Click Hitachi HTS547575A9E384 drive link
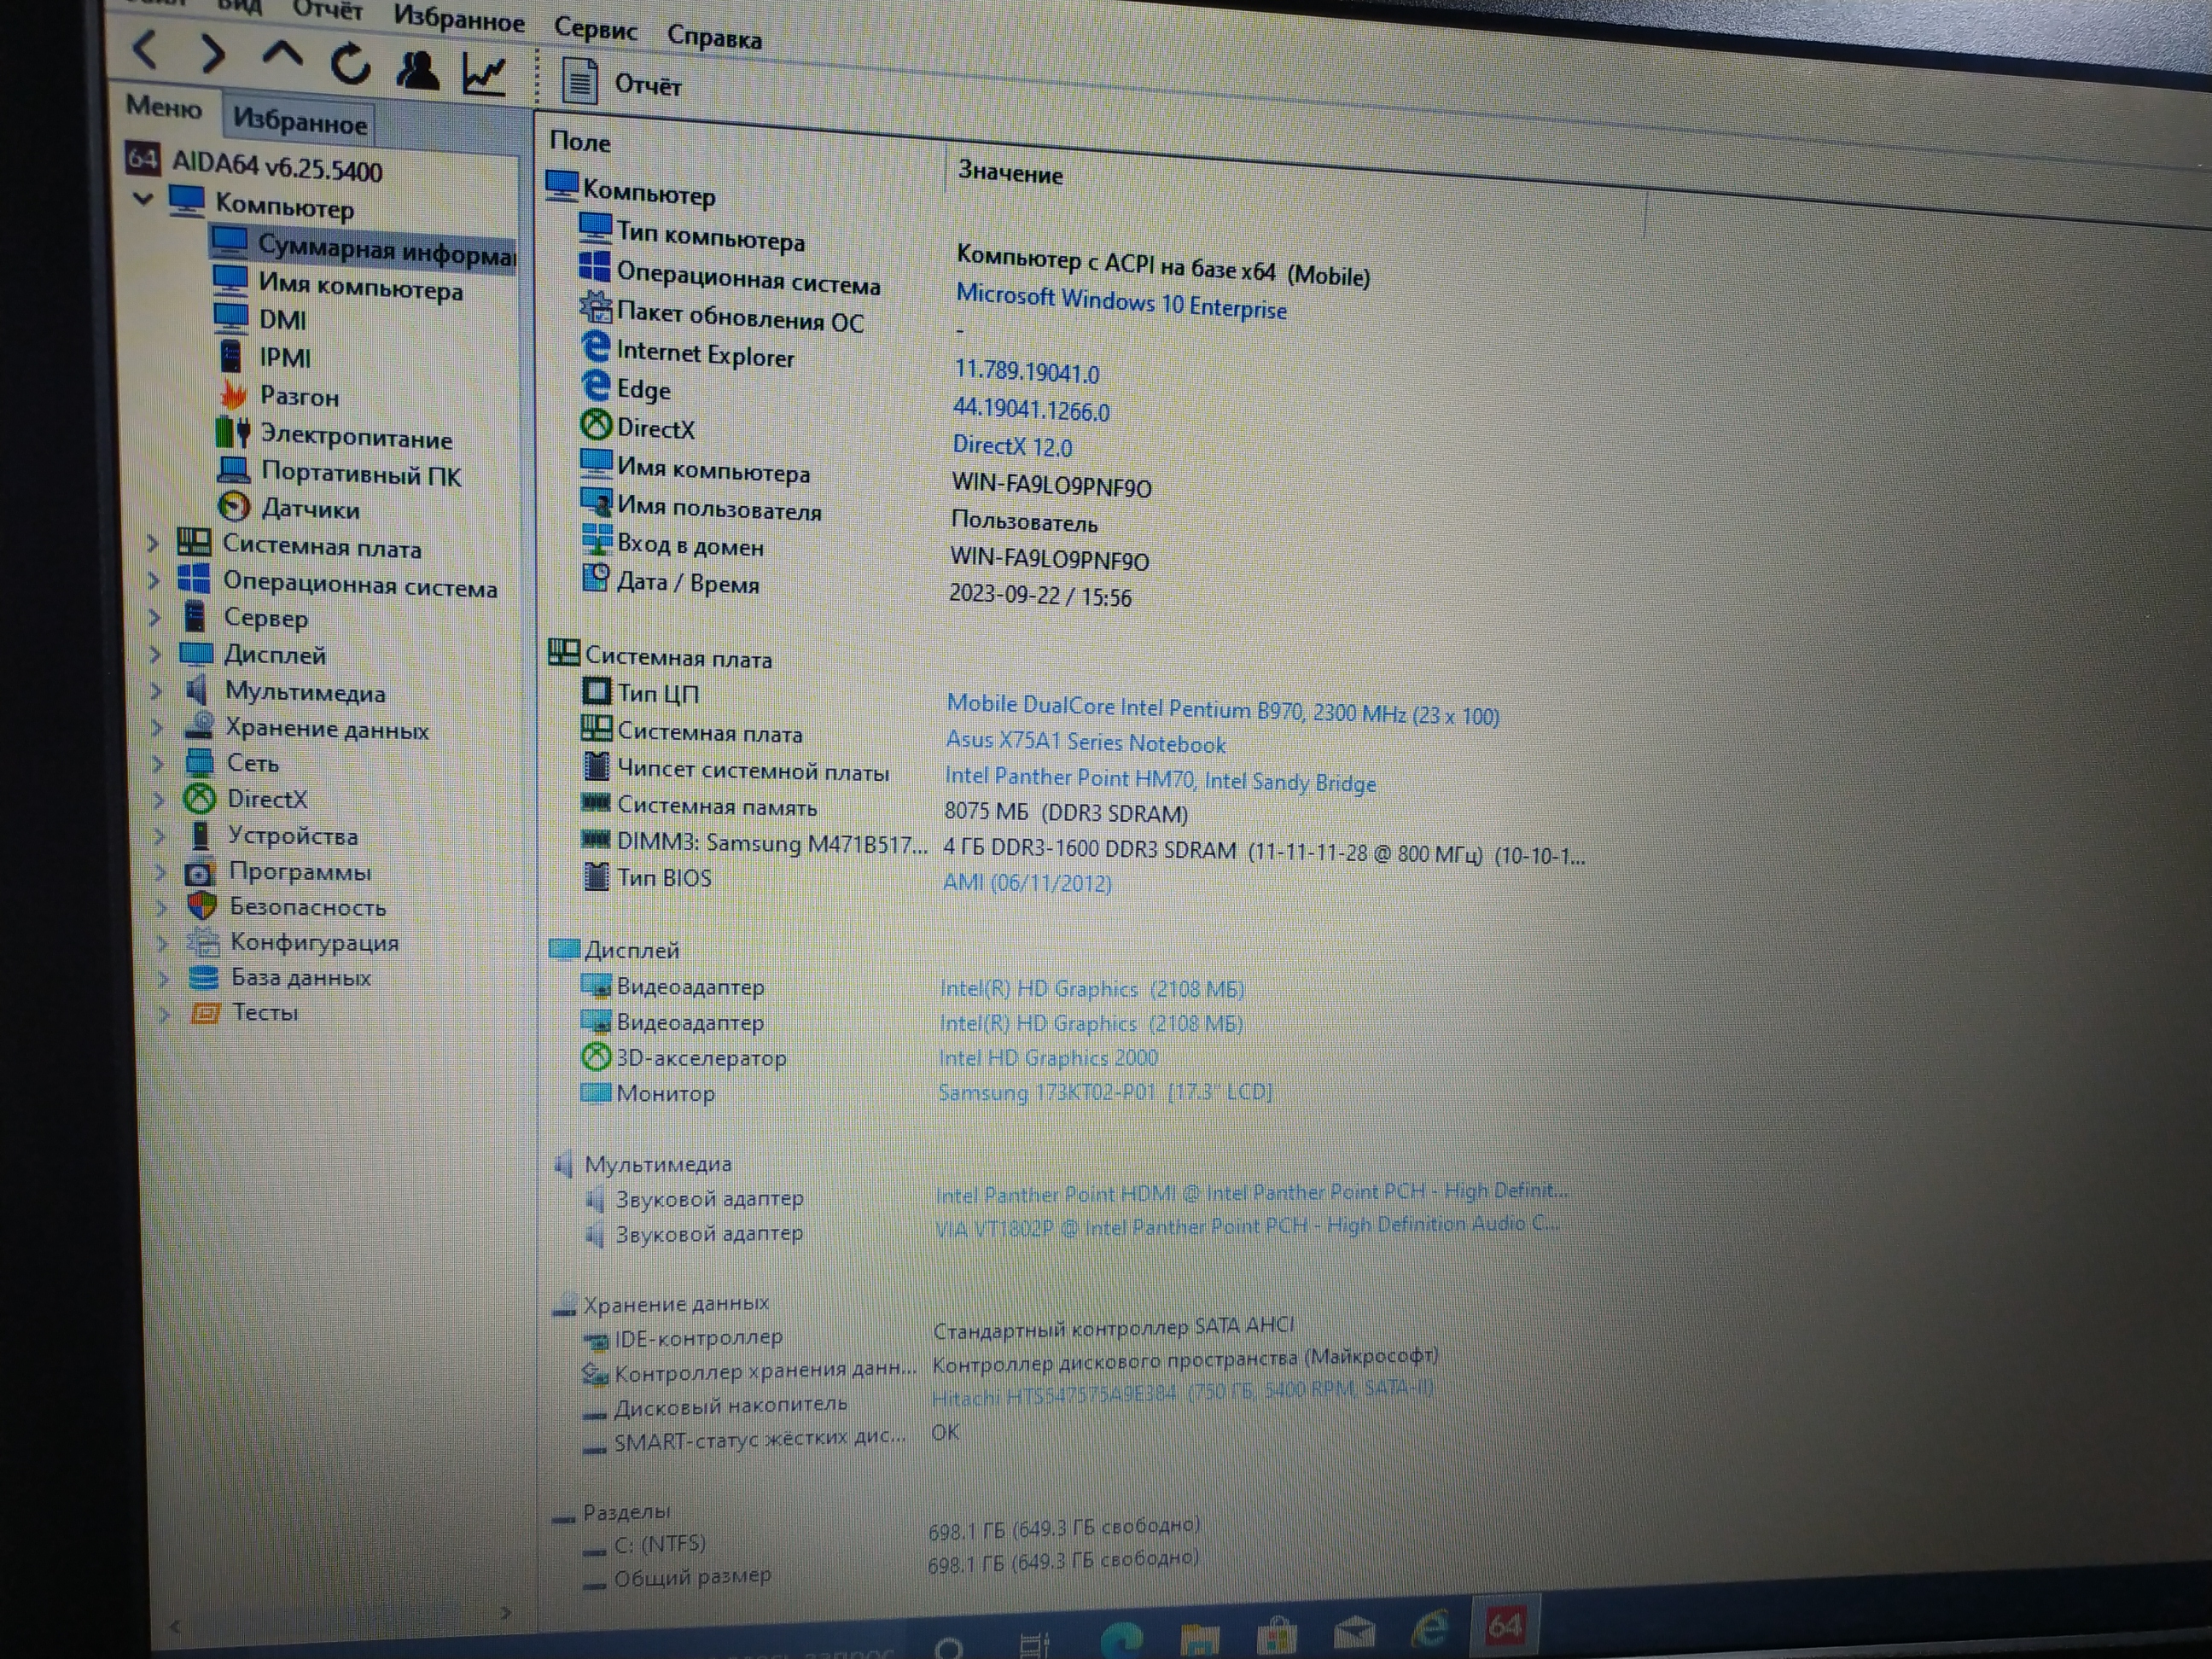The image size is (2212, 1659). click(x=1182, y=1392)
